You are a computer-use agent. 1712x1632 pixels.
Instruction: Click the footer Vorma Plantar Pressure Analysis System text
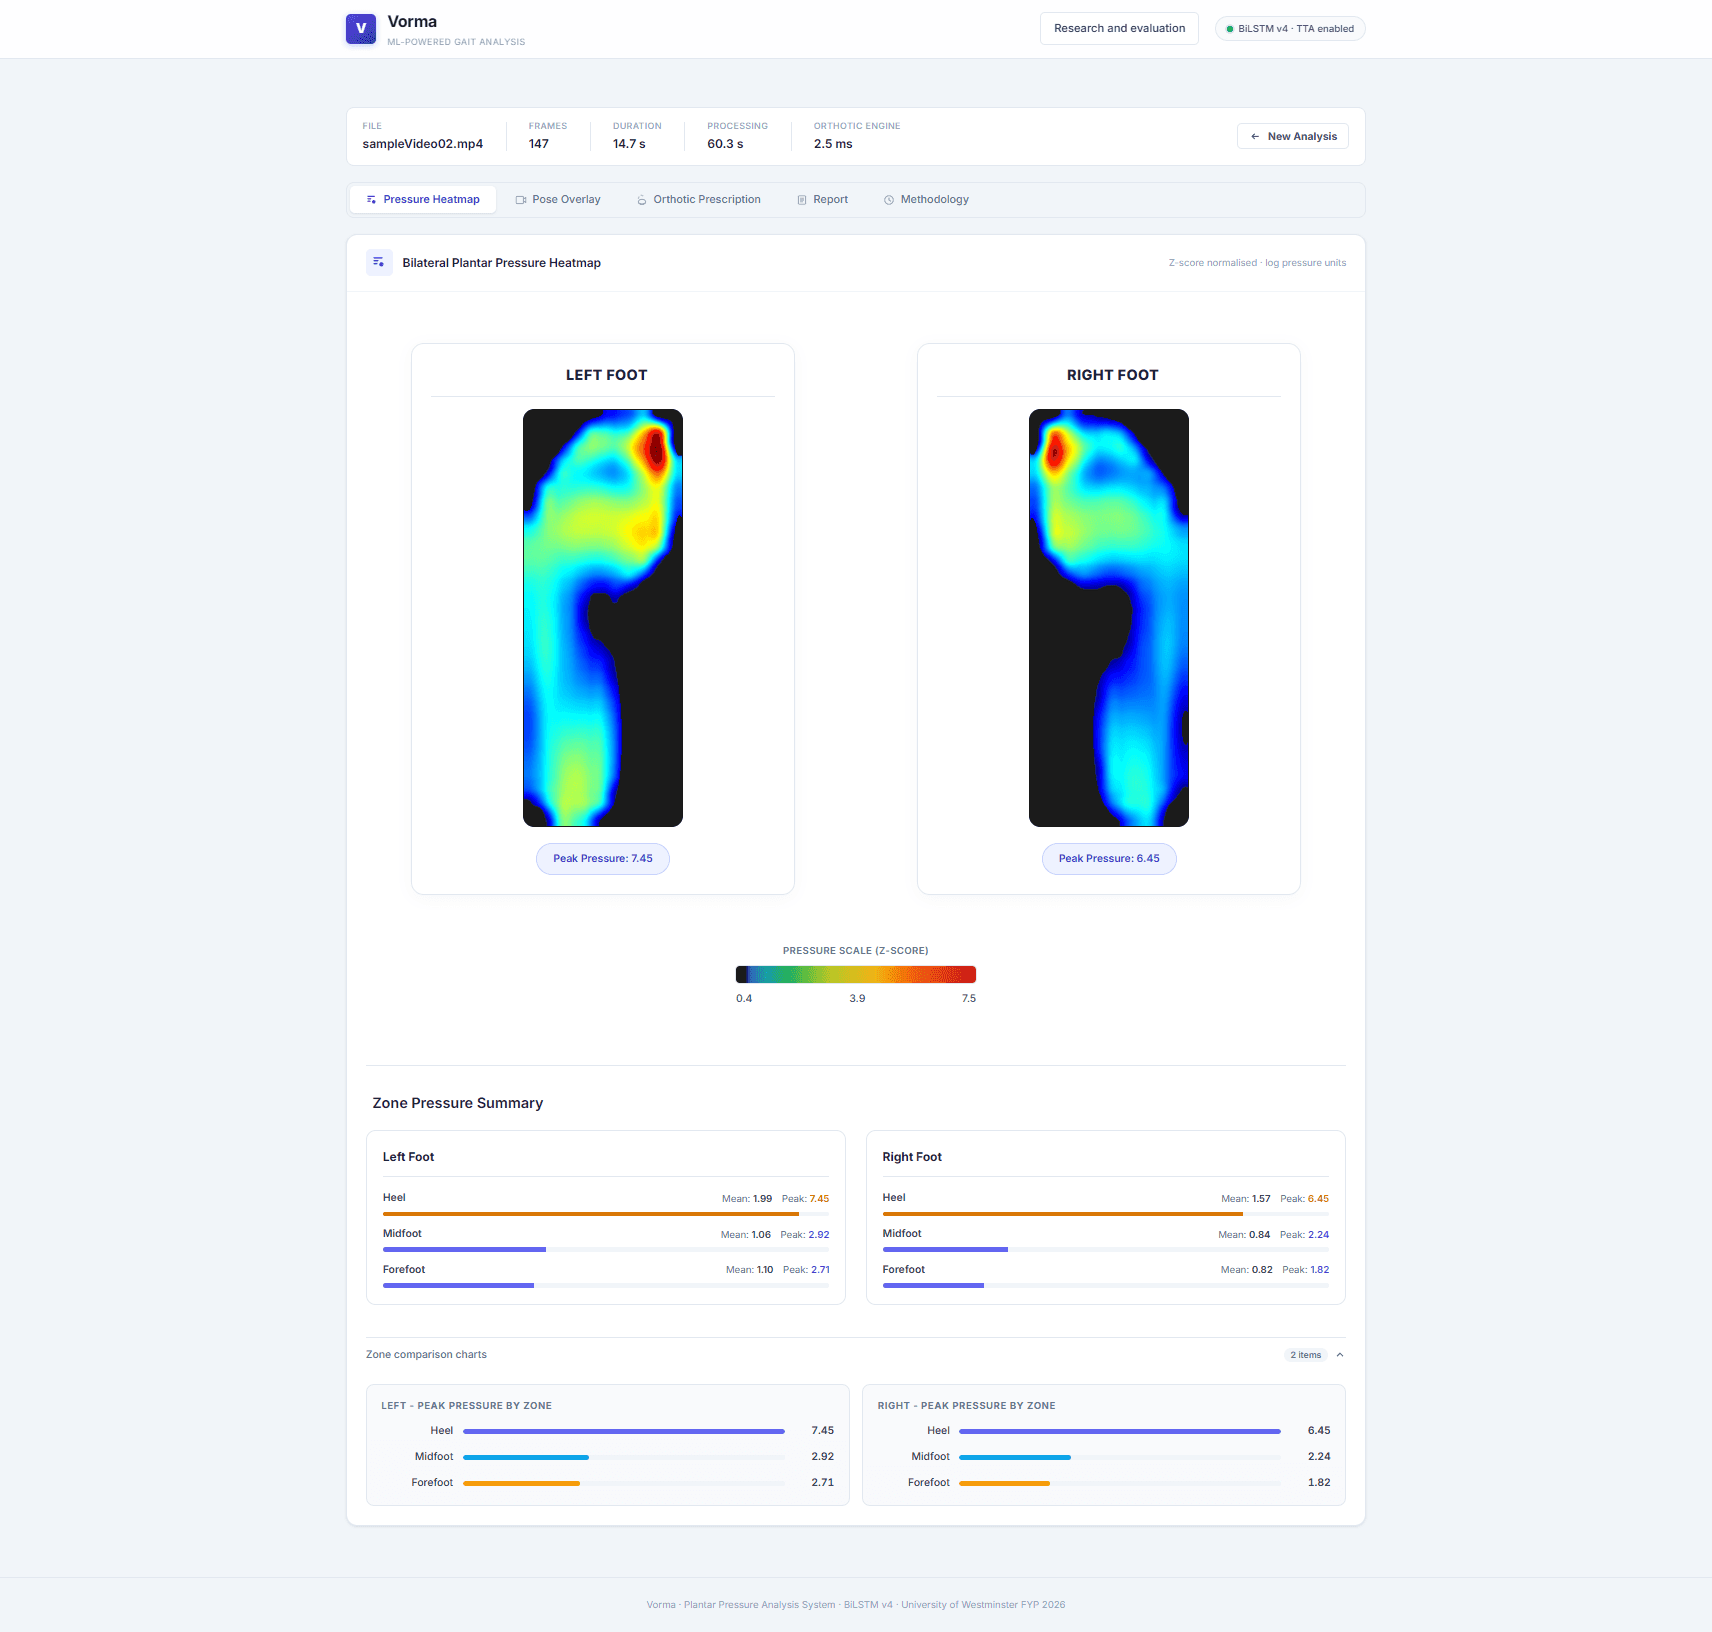(x=856, y=1605)
